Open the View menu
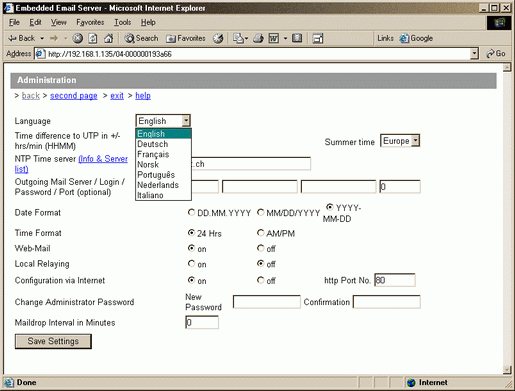 [59, 22]
